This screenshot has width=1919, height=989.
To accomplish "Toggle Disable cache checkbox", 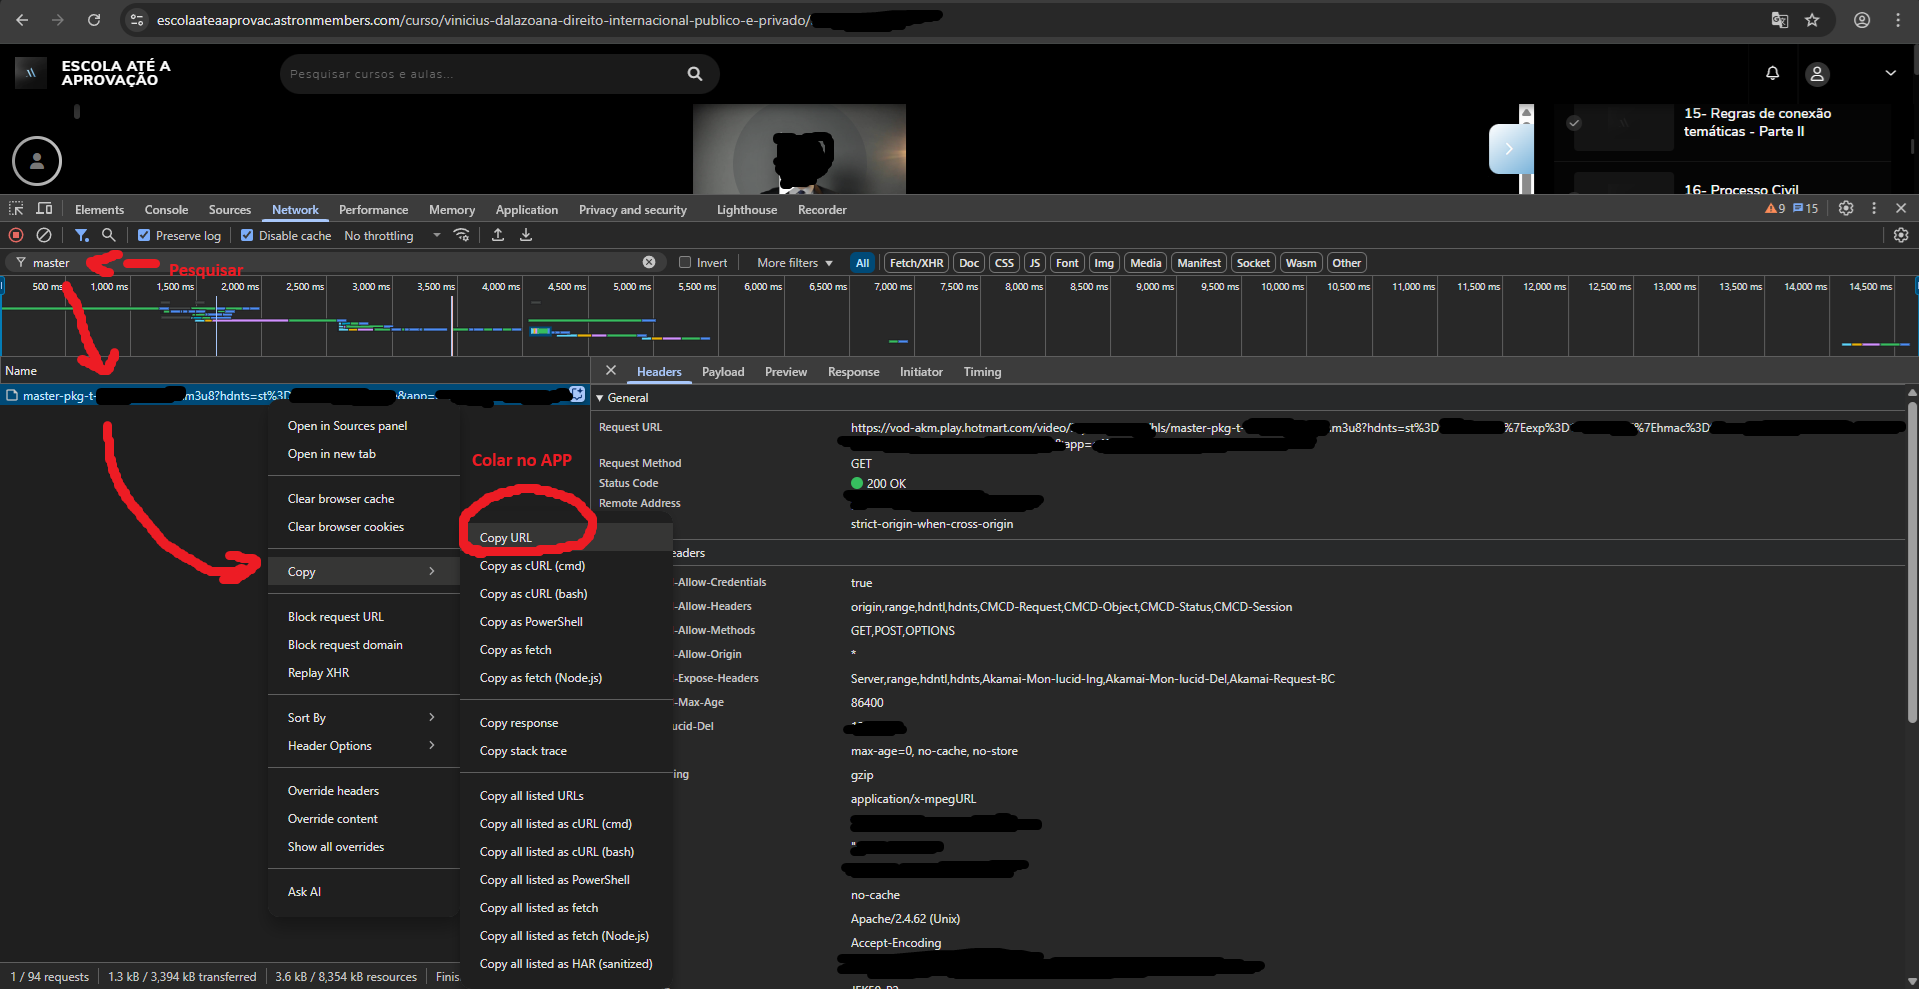I will click(x=247, y=236).
